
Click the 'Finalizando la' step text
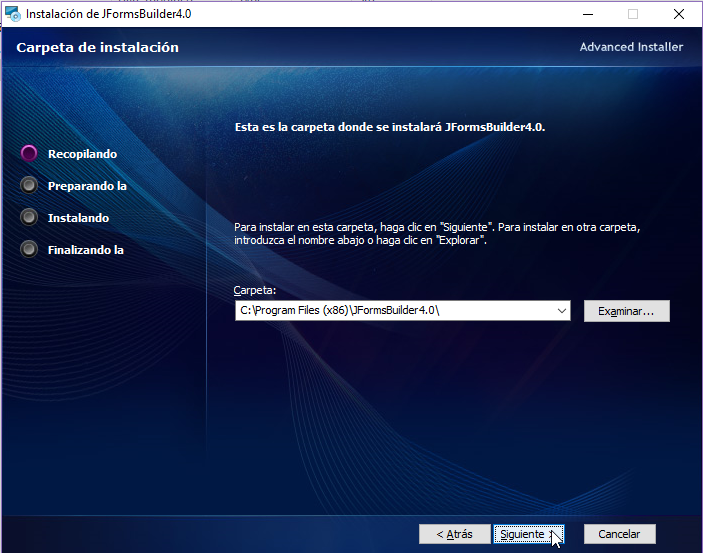(x=86, y=250)
